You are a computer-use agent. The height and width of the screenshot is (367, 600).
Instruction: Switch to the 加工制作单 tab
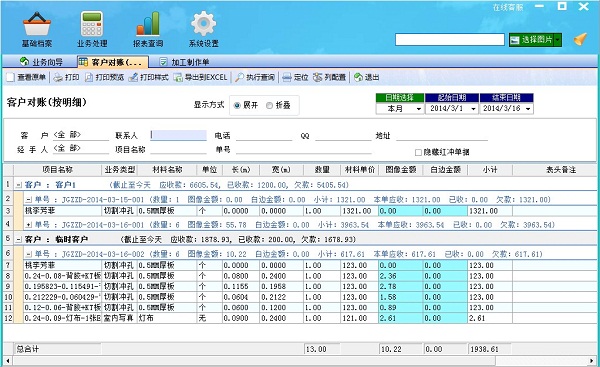click(x=185, y=62)
